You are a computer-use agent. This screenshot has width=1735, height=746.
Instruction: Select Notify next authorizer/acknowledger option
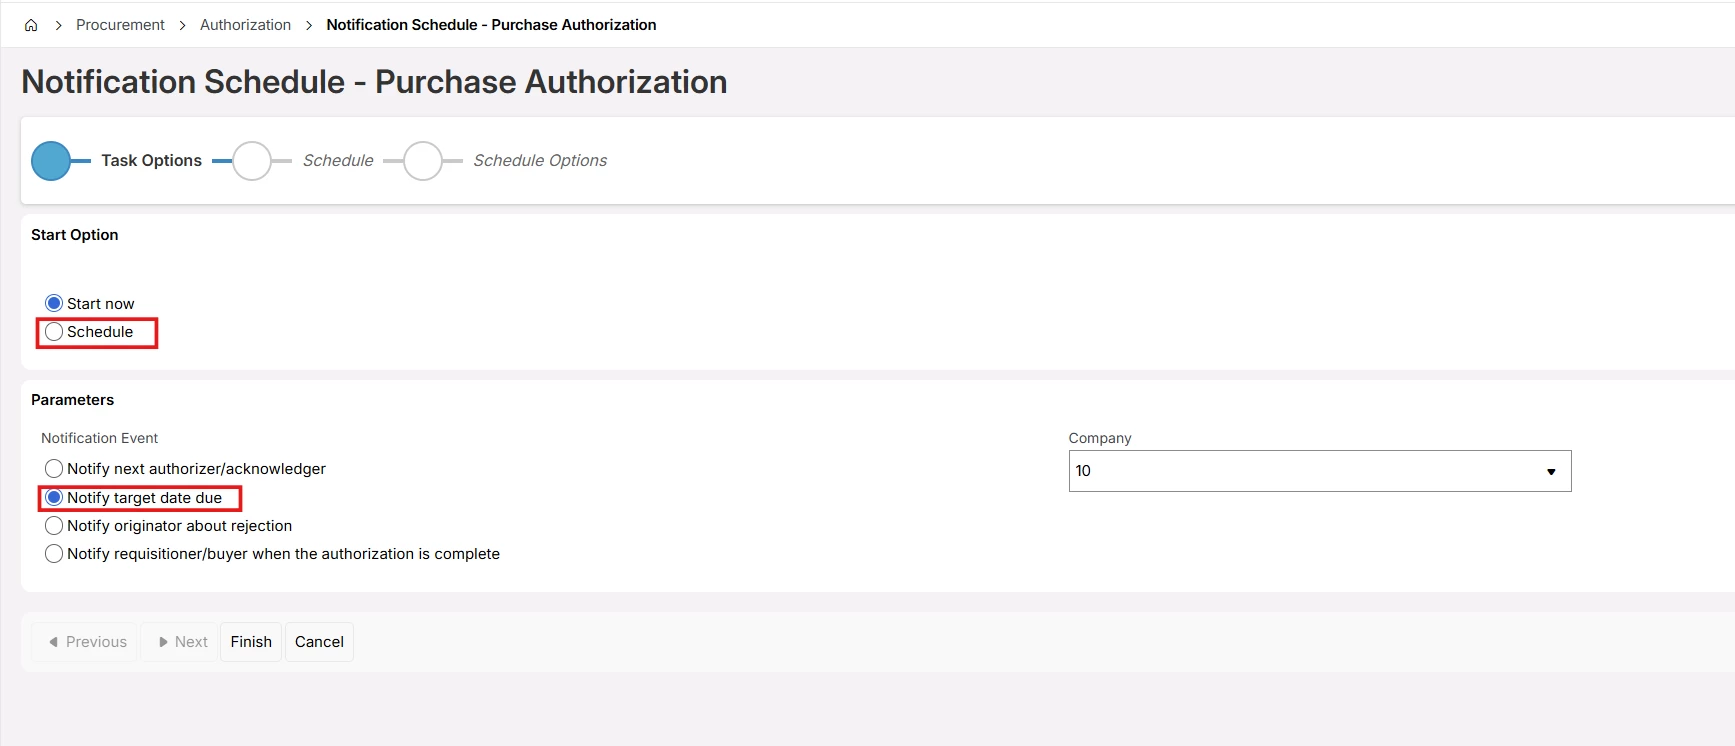(54, 469)
